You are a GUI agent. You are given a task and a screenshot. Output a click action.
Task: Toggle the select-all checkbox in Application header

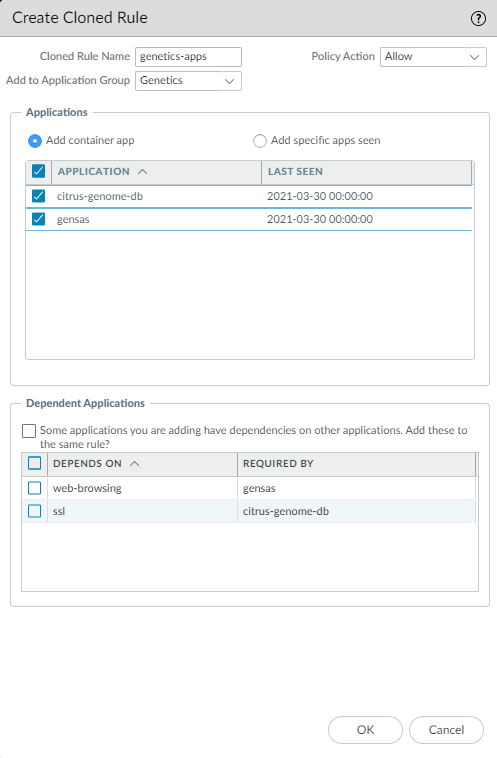click(38, 171)
